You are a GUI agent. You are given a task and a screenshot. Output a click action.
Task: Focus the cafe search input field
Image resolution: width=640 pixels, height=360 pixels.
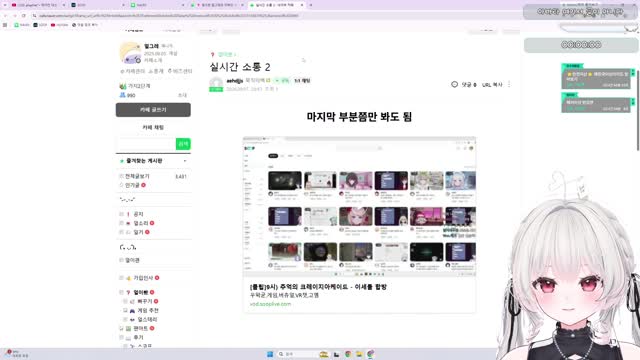coord(146,144)
